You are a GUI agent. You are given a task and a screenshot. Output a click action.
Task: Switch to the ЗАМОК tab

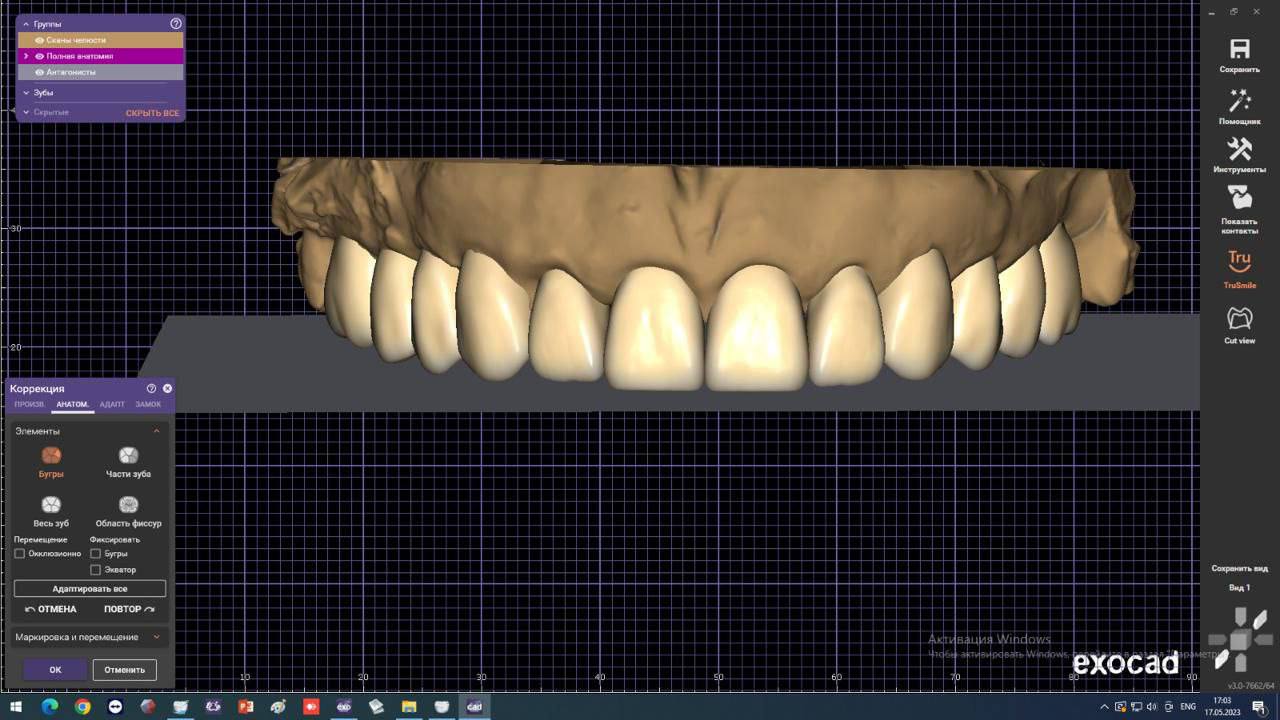(148, 404)
